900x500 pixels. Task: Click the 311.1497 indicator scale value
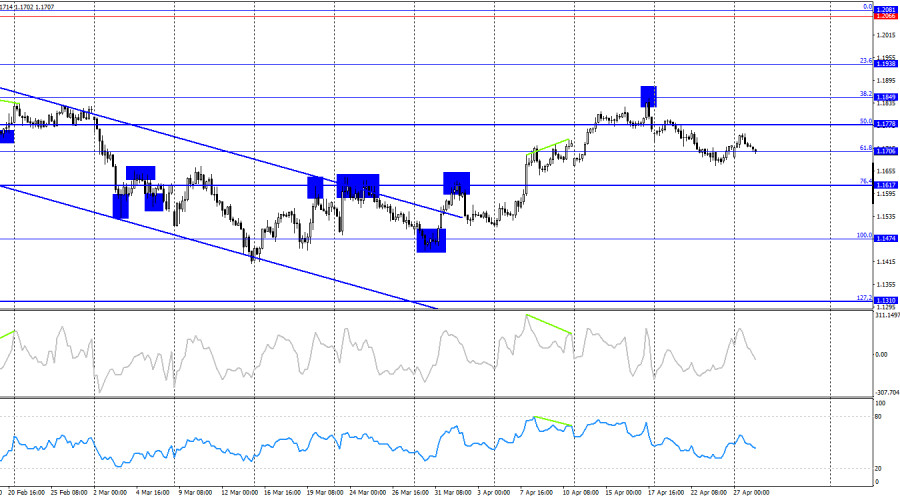[x=887, y=315]
